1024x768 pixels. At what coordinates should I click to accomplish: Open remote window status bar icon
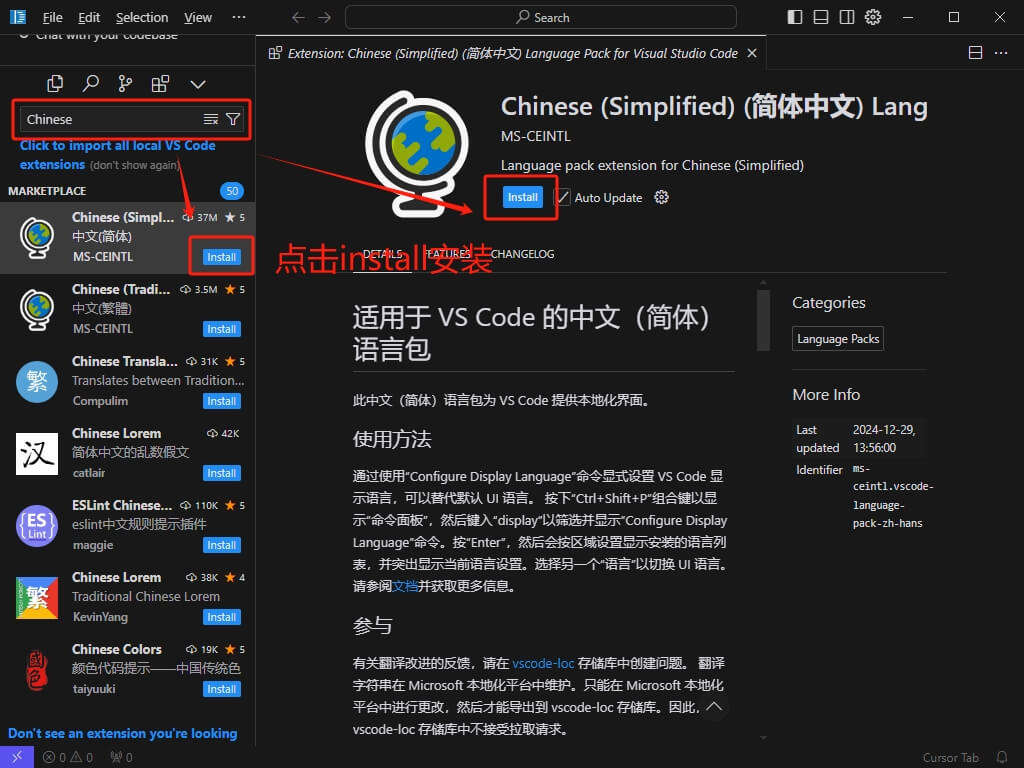pyautogui.click(x=17, y=757)
